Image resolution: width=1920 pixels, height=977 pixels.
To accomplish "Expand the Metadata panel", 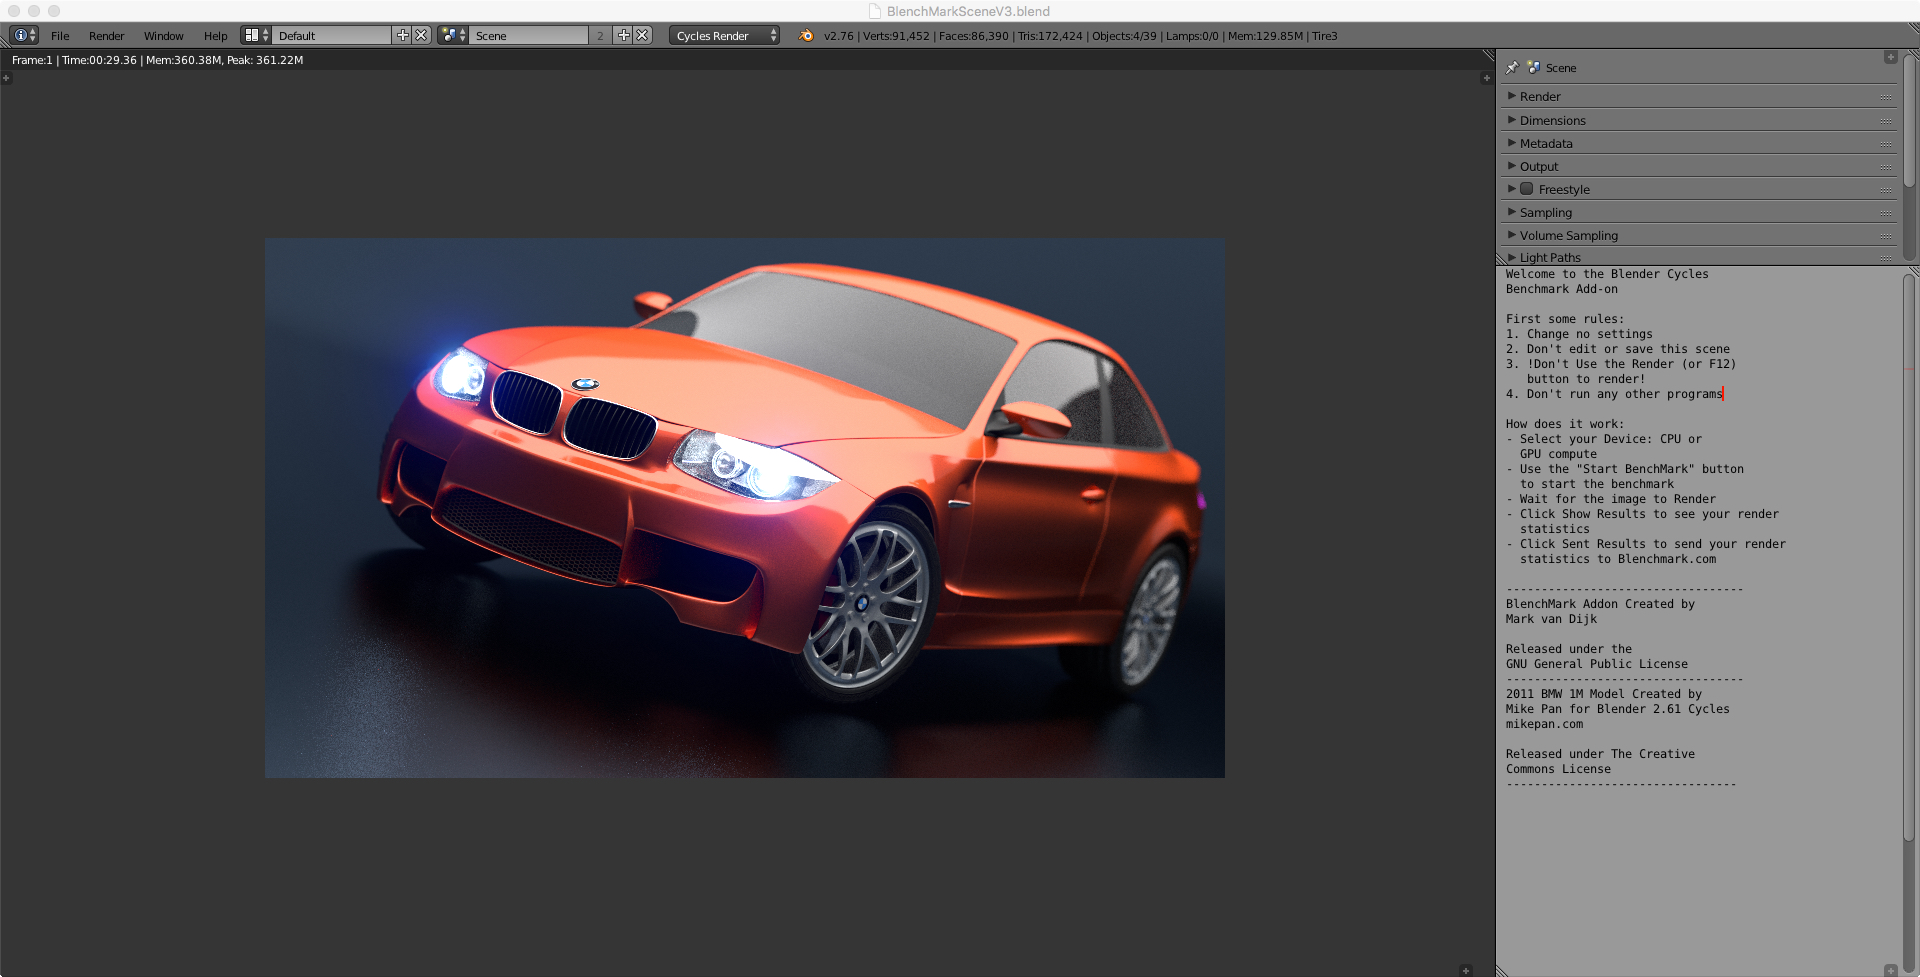I will click(x=1512, y=143).
